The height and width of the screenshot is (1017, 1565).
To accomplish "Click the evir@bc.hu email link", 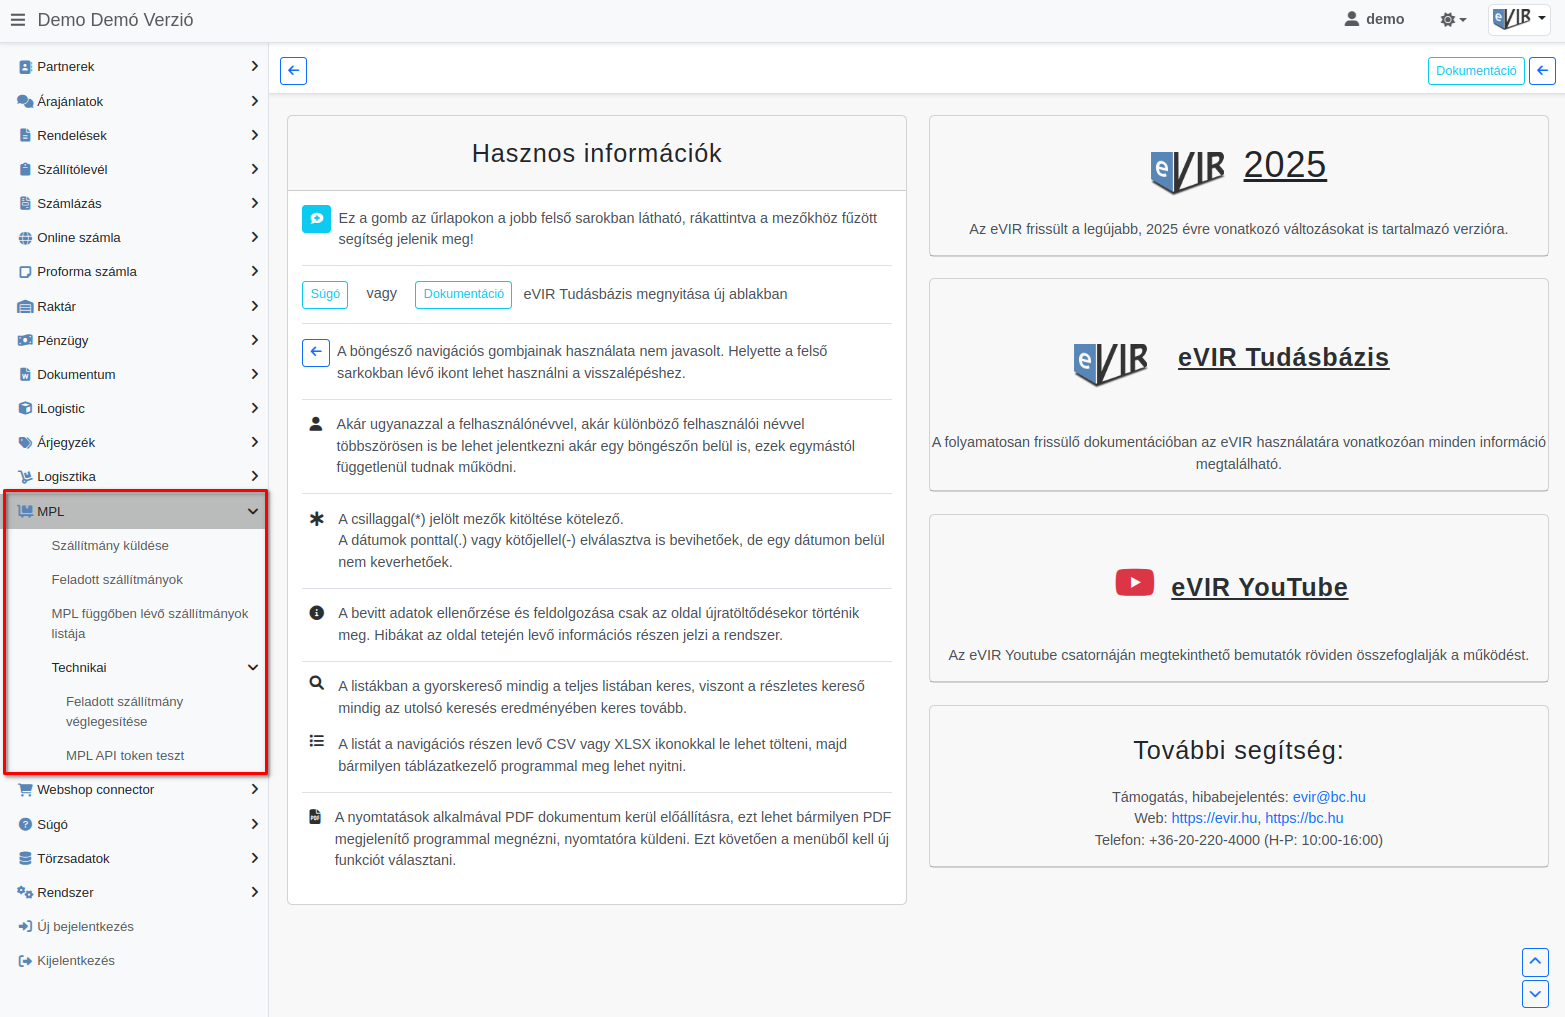I will pos(1329,797).
